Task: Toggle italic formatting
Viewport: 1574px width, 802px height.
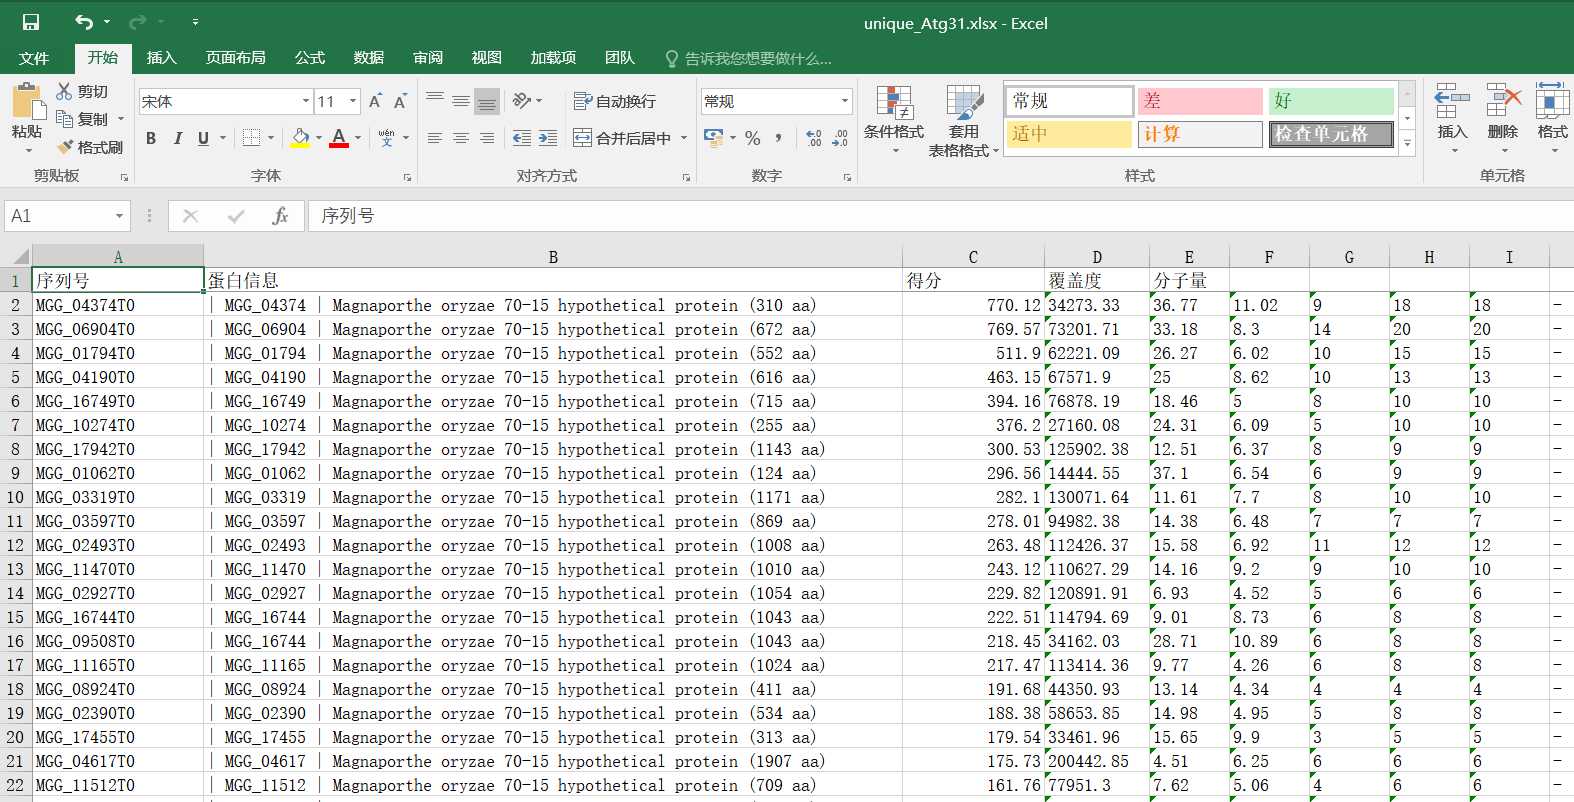Action: click(177, 138)
